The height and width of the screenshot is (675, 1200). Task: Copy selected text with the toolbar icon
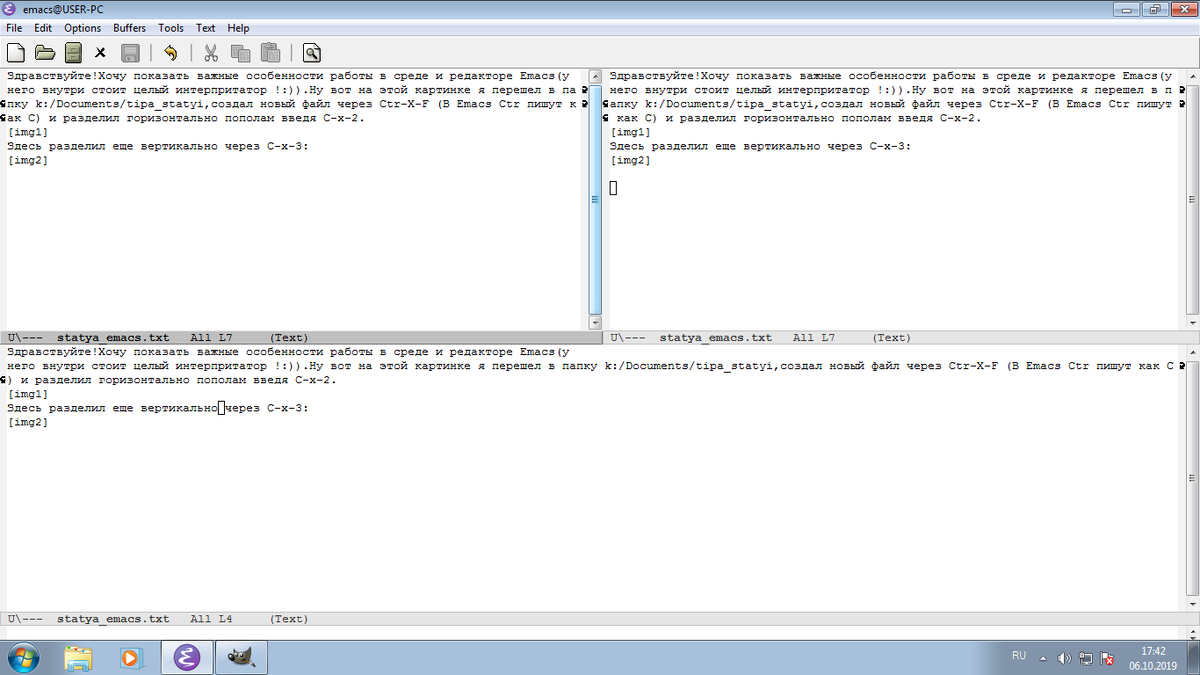point(240,53)
